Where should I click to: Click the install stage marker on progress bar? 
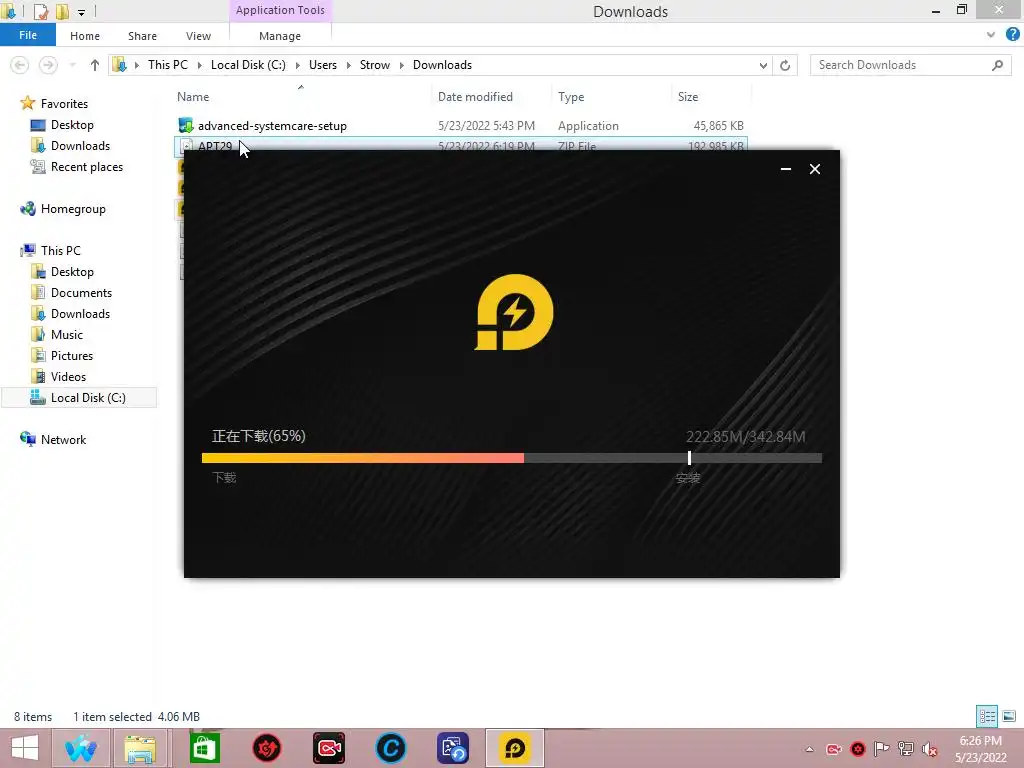point(689,458)
